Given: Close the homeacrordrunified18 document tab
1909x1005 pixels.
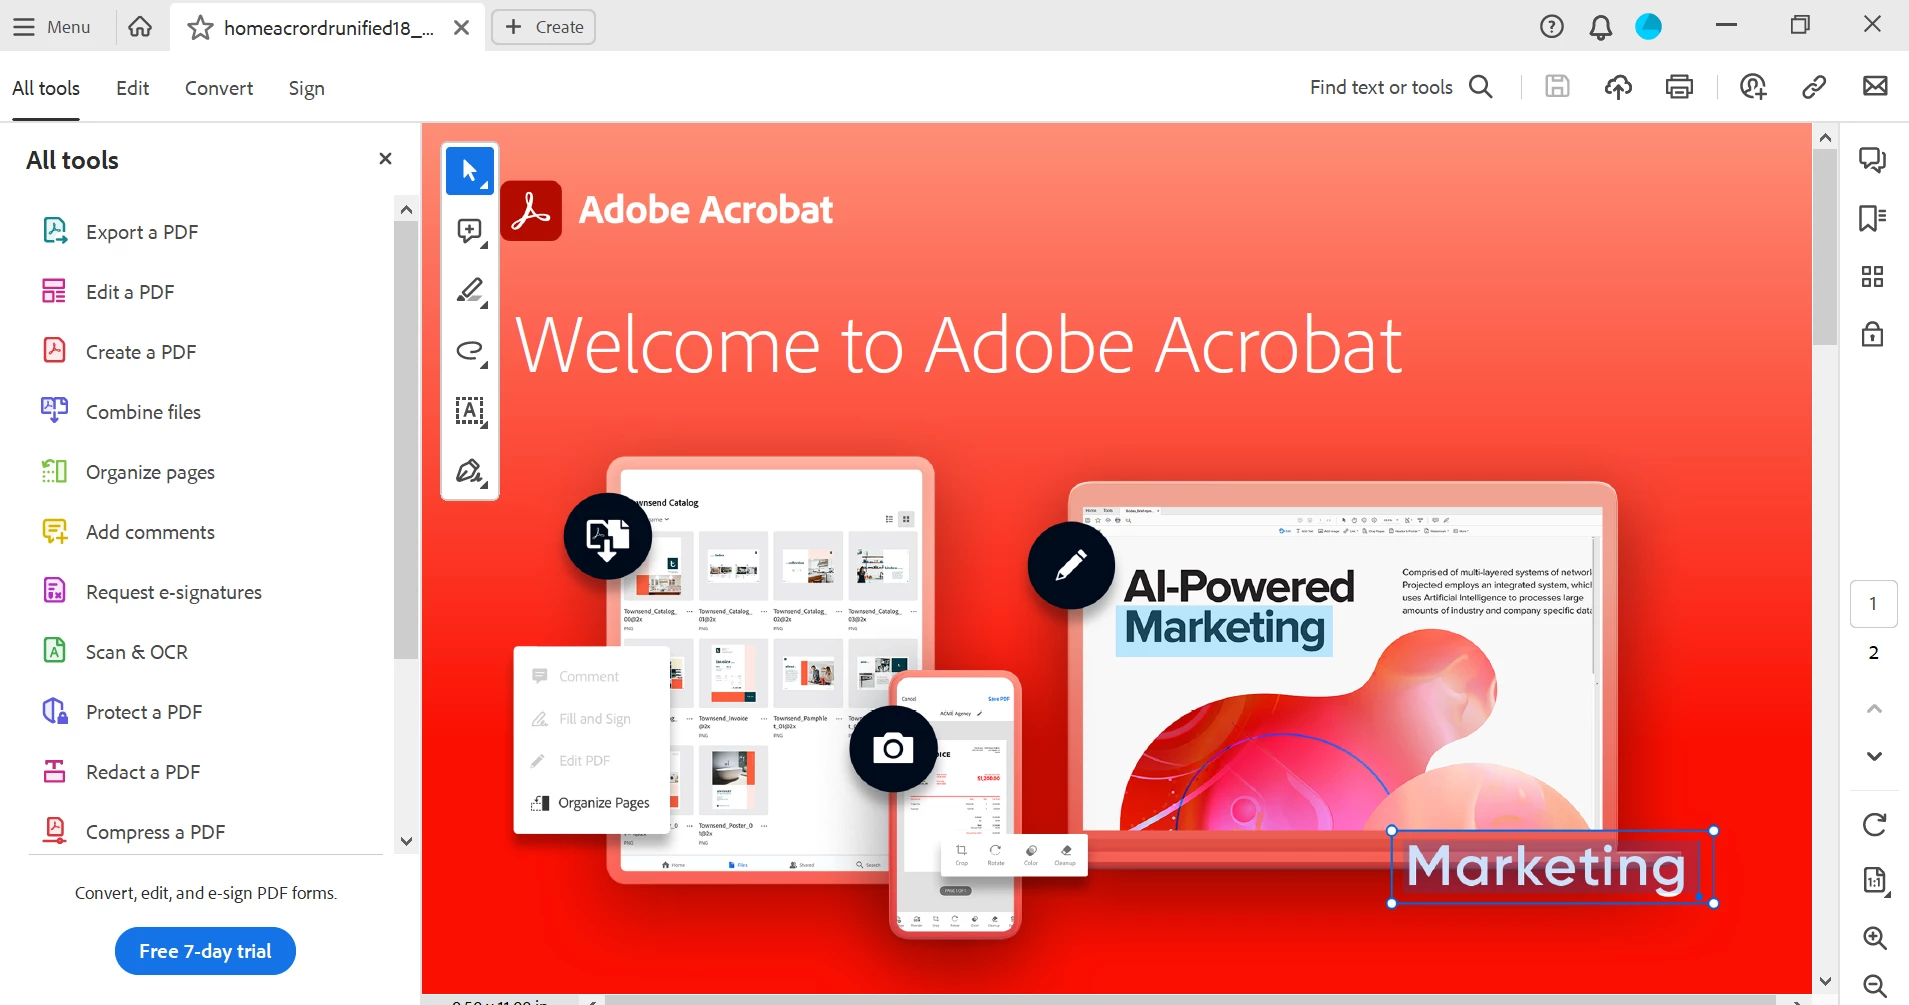Looking at the screenshot, I should pos(461,28).
